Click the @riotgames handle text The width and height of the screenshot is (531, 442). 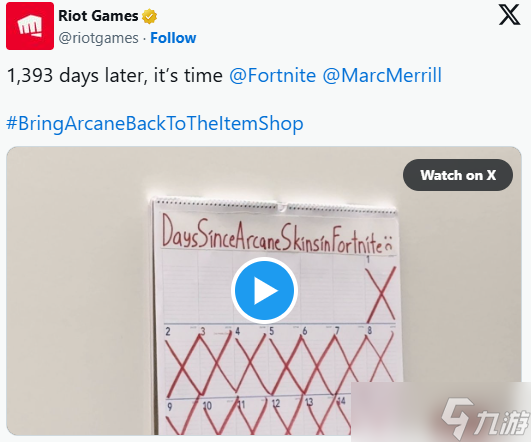99,38
